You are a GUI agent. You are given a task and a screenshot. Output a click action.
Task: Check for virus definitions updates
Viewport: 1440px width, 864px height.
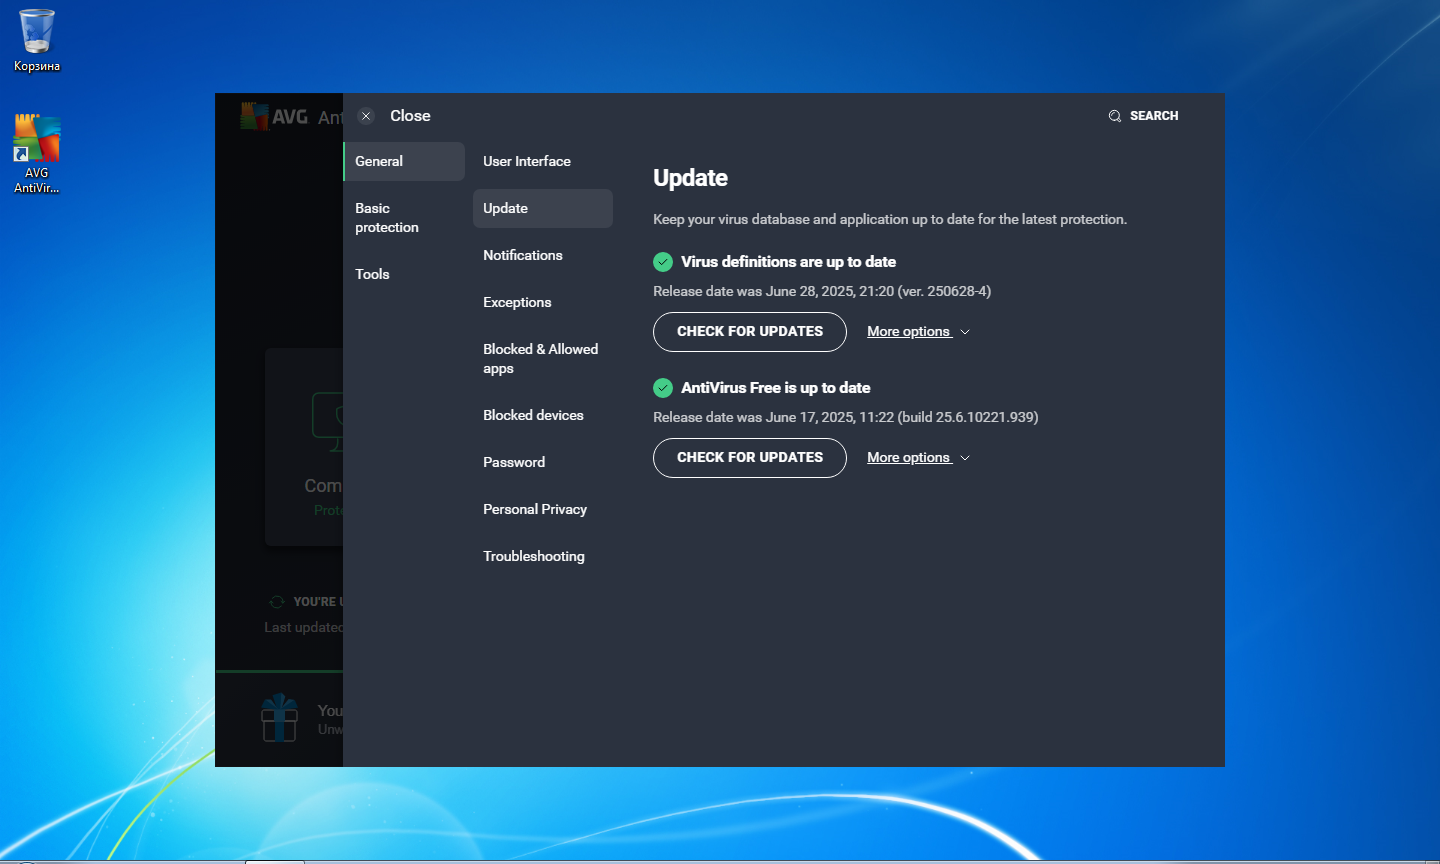[750, 332]
